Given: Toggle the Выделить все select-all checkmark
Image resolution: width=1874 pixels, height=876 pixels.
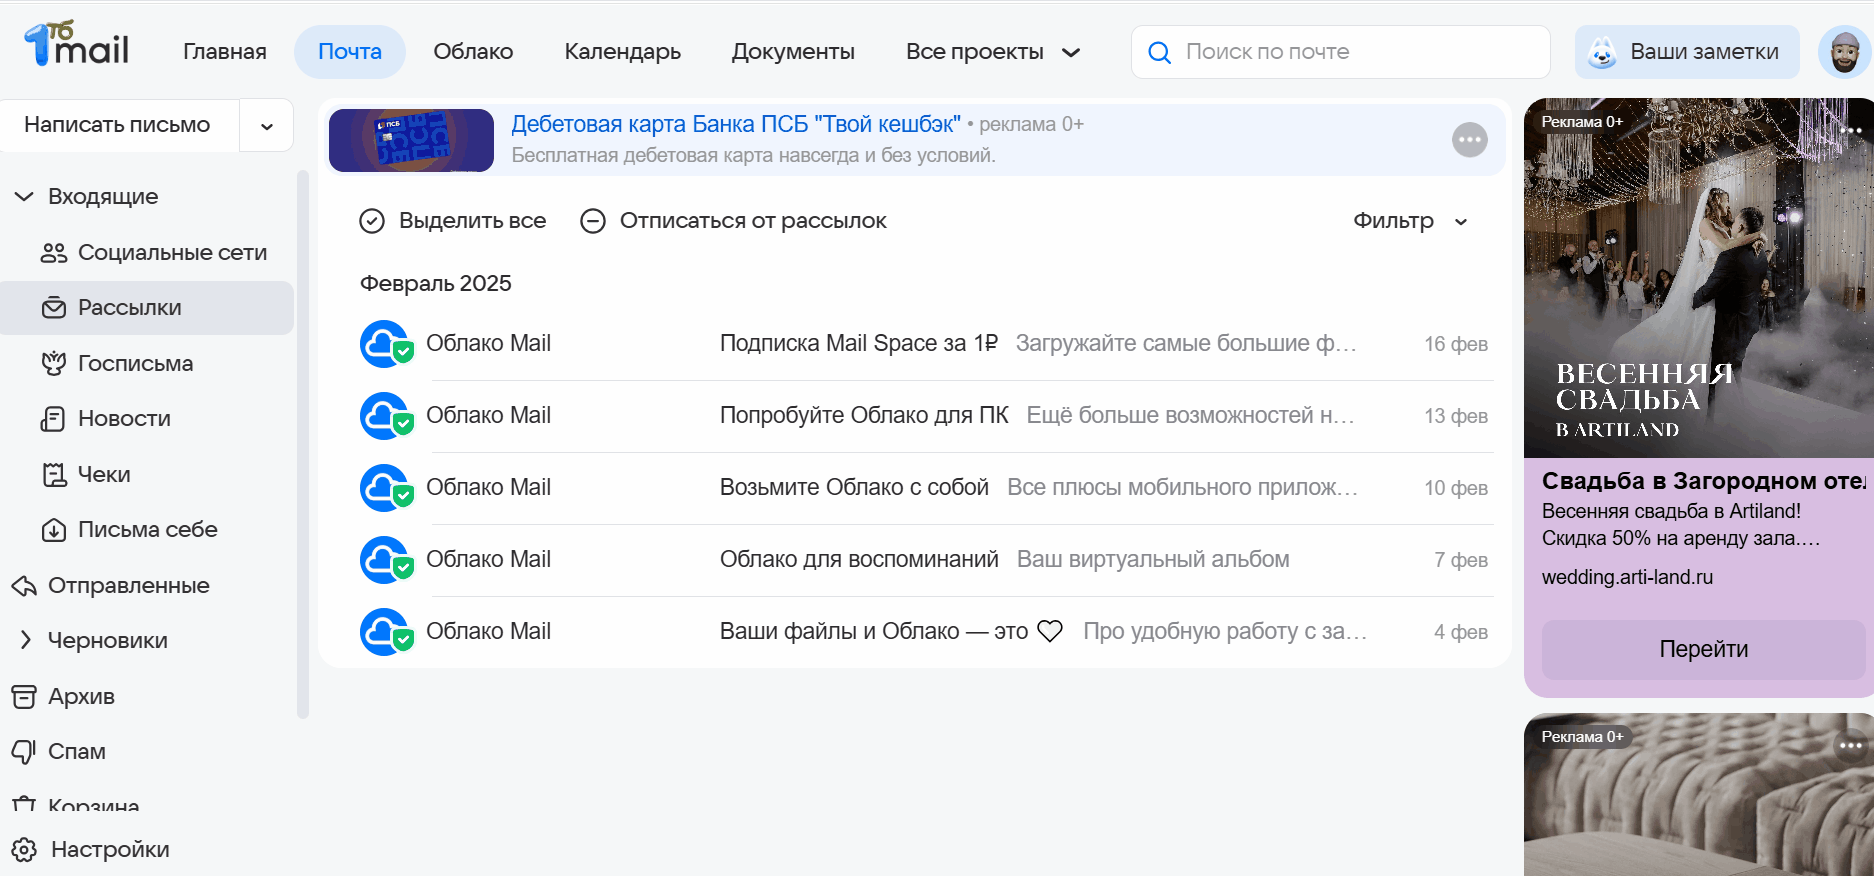Looking at the screenshot, I should (x=372, y=221).
